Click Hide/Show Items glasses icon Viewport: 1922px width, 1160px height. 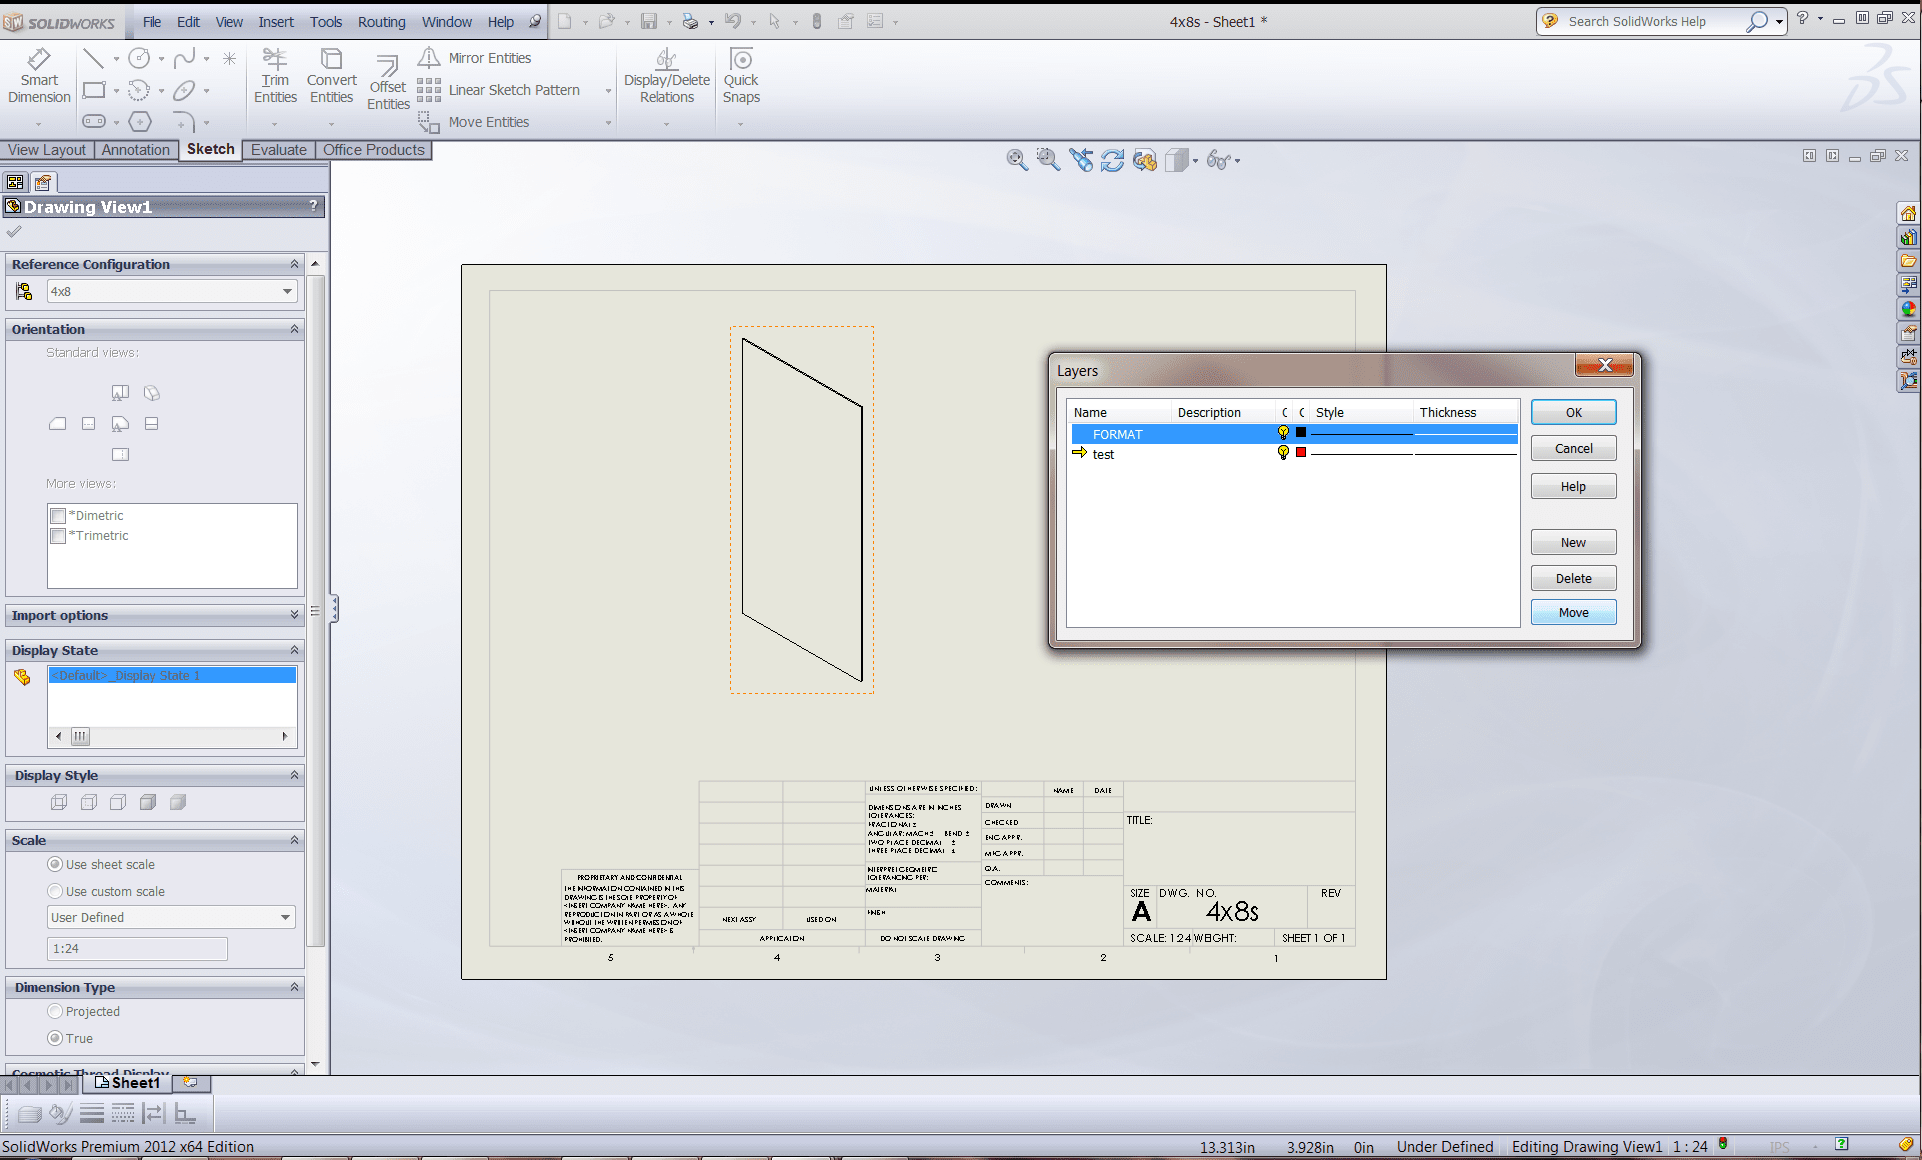click(1218, 160)
